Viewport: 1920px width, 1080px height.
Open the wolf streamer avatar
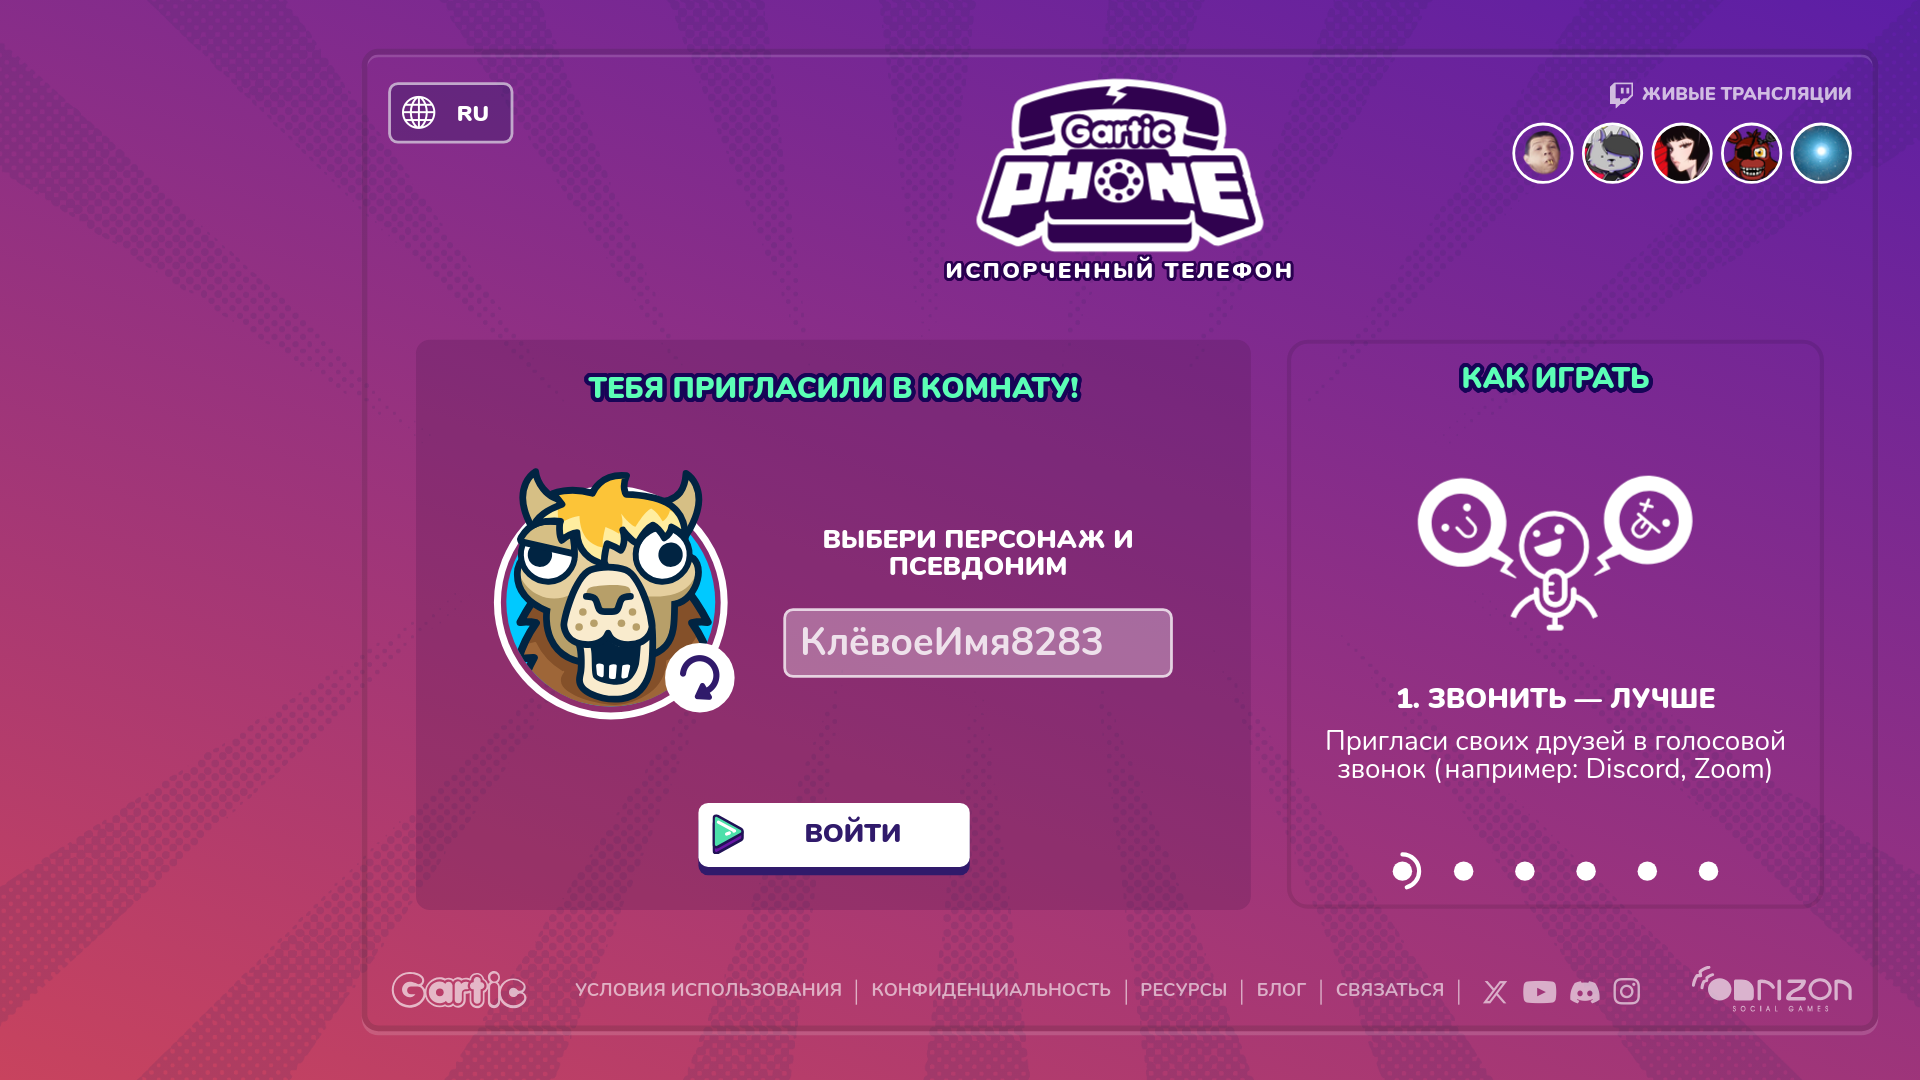pyautogui.click(x=1612, y=153)
